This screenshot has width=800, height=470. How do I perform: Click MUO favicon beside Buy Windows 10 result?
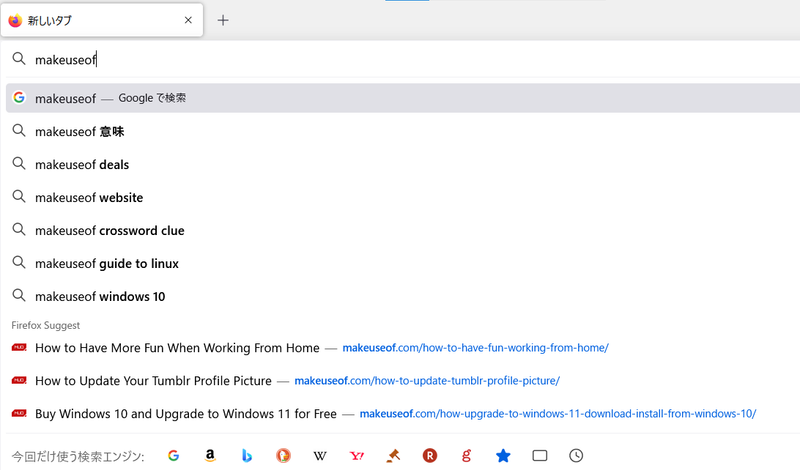pyautogui.click(x=19, y=413)
